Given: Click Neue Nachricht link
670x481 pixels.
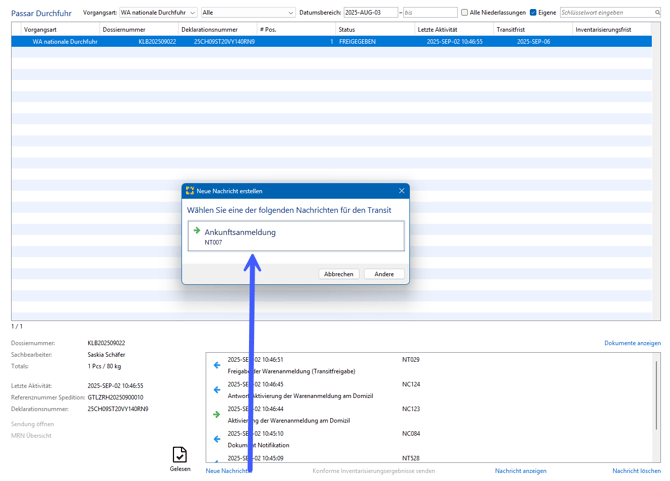Looking at the screenshot, I should pyautogui.click(x=226, y=471).
